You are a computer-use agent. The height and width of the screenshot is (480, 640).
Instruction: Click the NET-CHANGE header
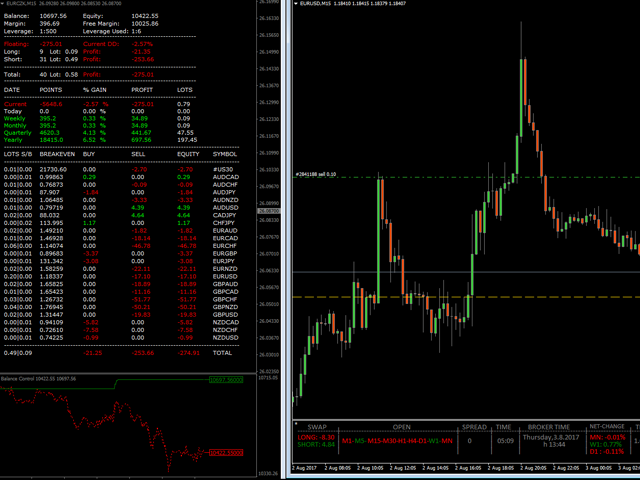(609, 426)
